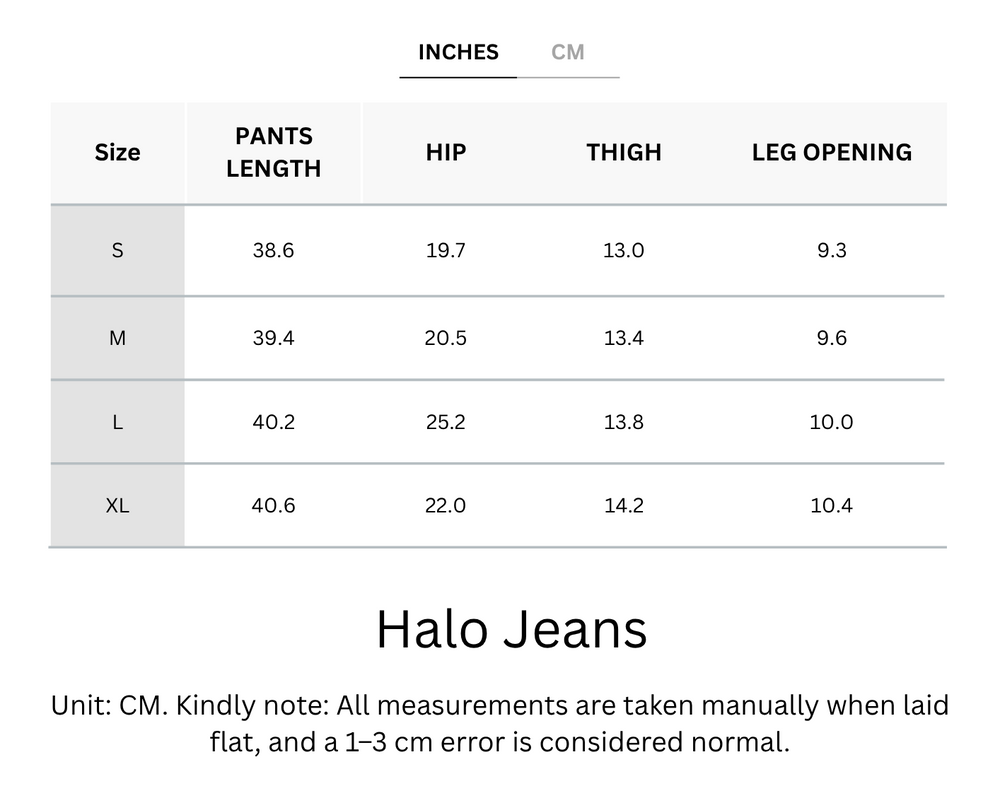The height and width of the screenshot is (798, 1000).
Task: Select the PANTS LENGTH column header
Action: pyautogui.click(x=273, y=152)
